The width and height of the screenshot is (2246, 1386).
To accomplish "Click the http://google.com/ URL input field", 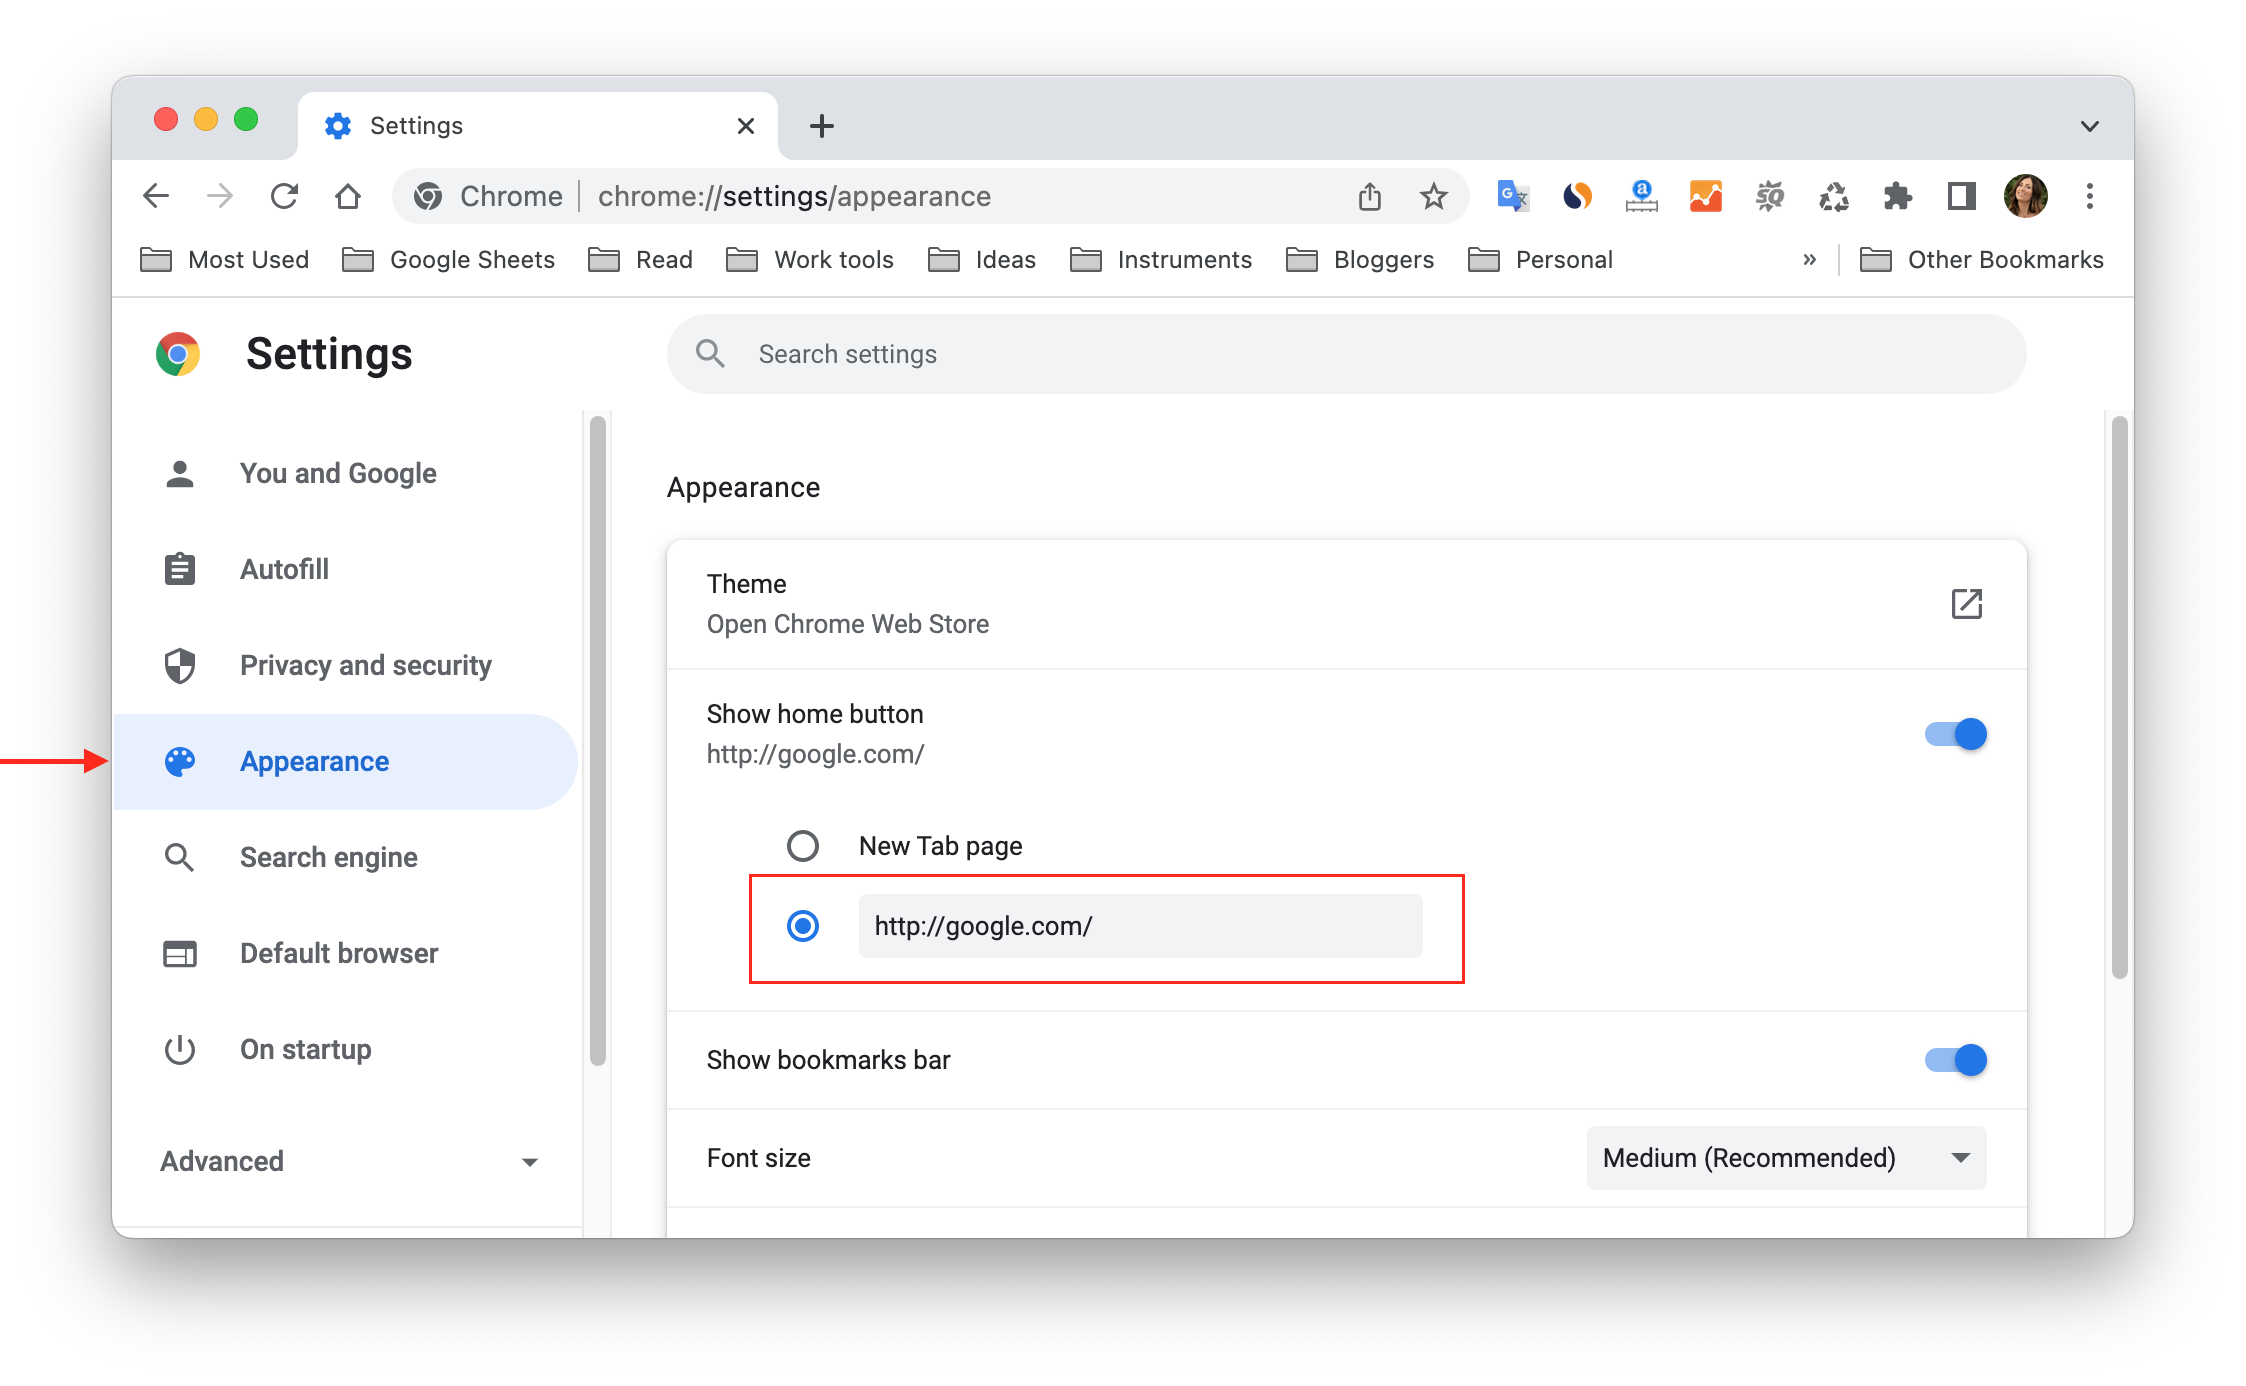I will 1139,926.
